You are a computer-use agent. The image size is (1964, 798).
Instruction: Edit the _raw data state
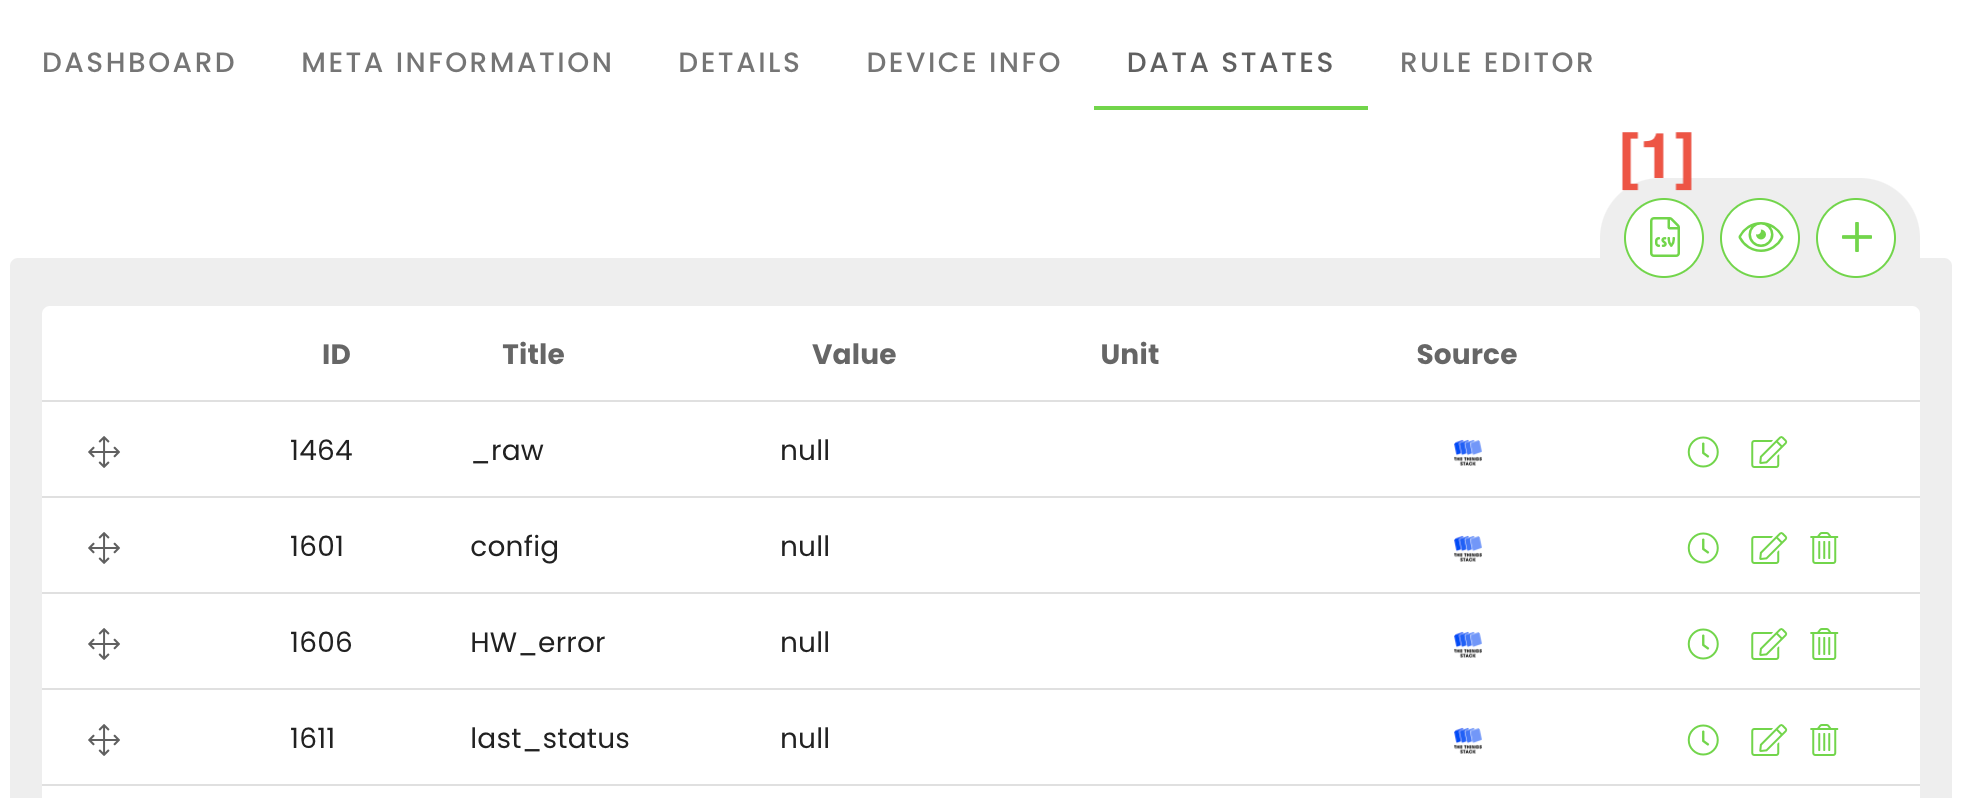click(1767, 452)
